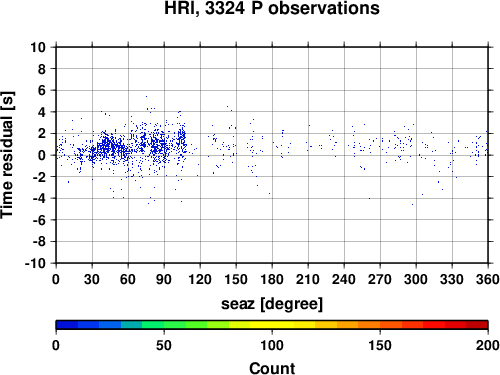Click the y-axis tick label -6

point(39,220)
